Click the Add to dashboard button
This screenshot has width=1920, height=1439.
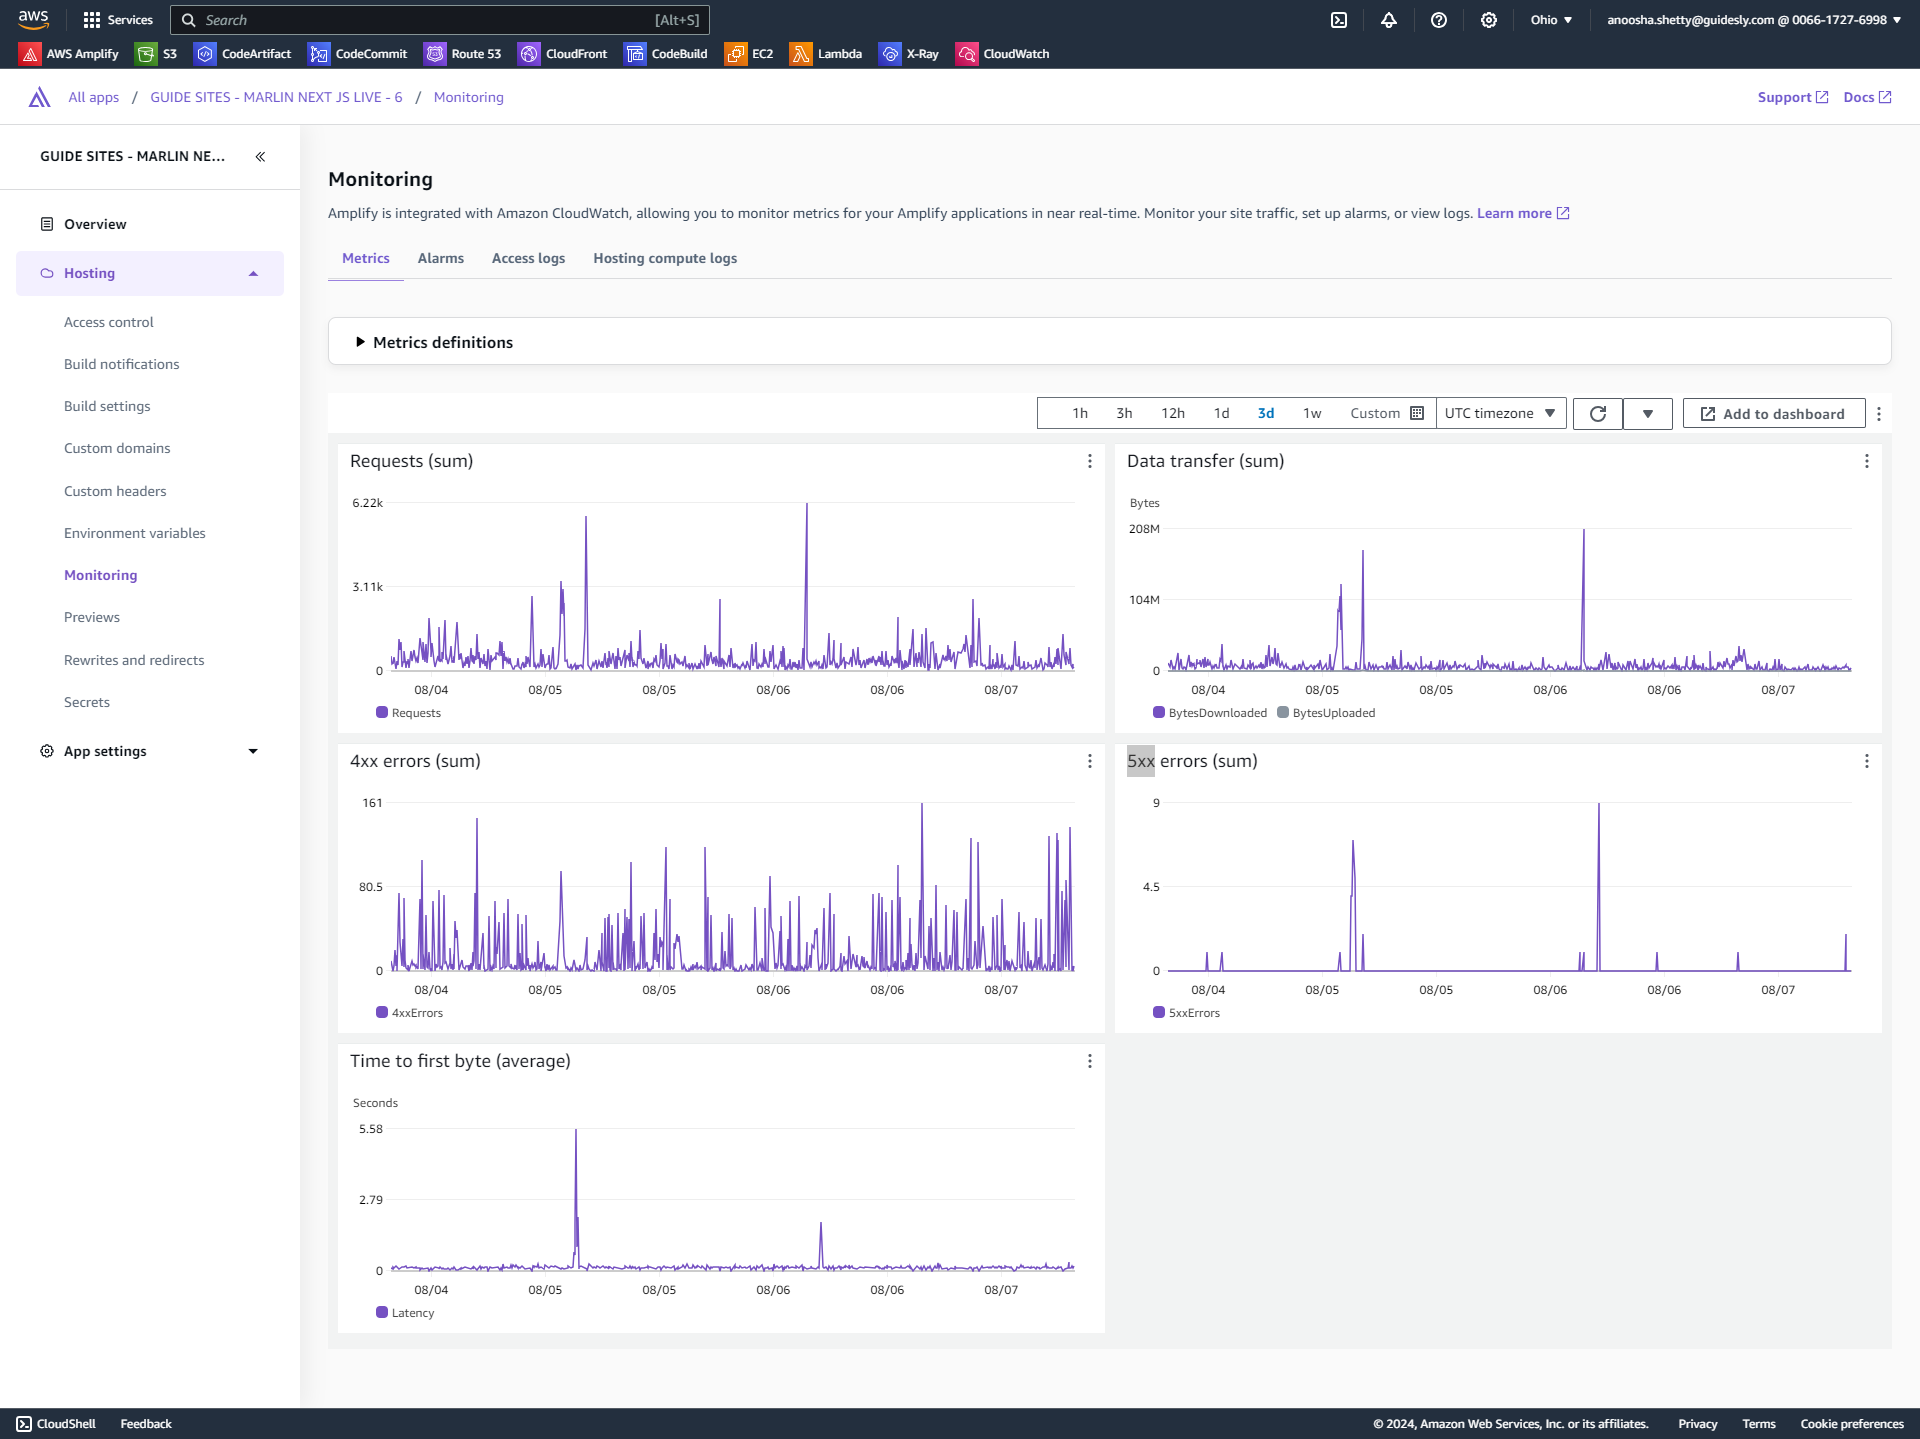click(x=1773, y=414)
